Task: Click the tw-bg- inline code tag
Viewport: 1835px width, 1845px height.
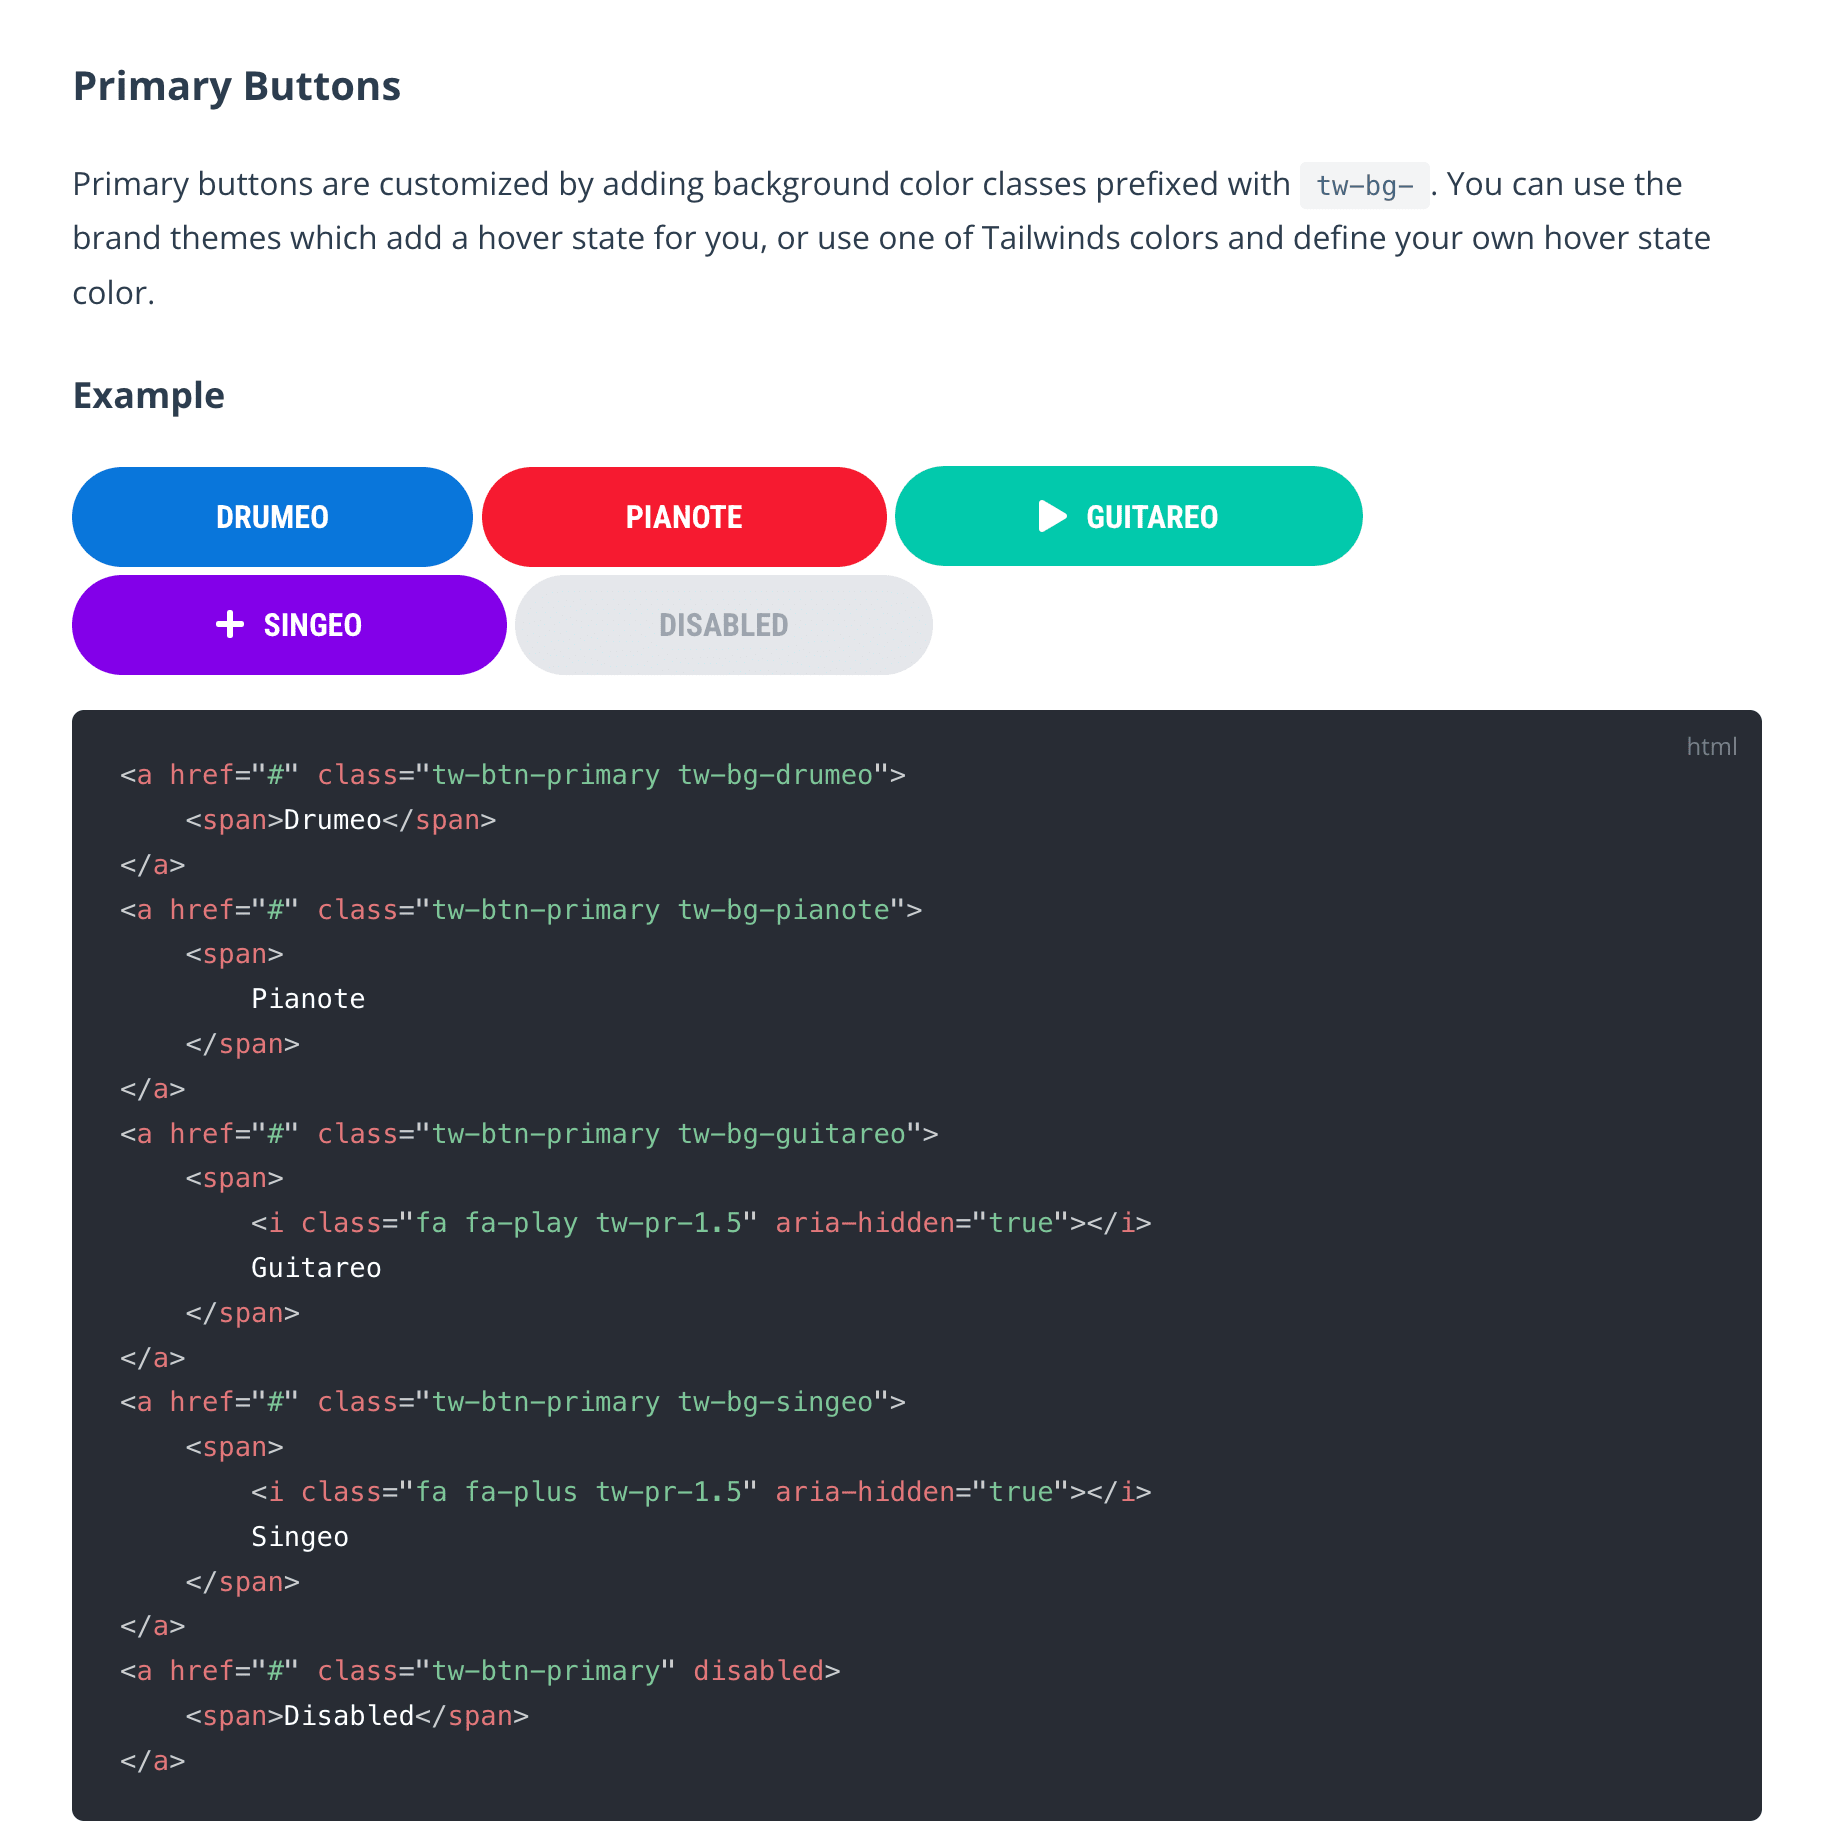Action: pos(1364,185)
